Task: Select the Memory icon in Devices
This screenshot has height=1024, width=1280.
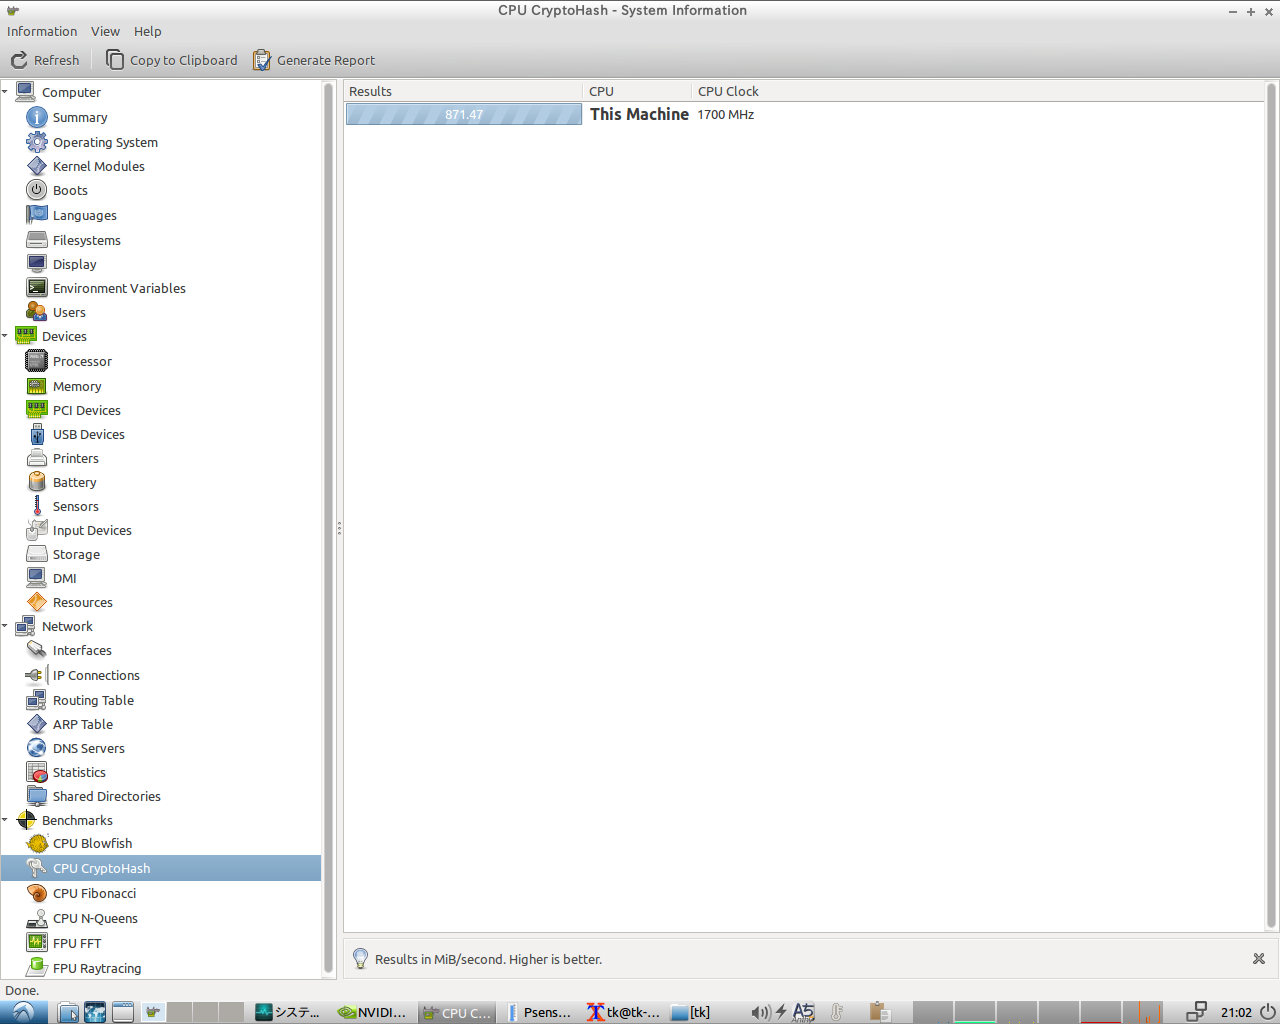Action: click(37, 386)
